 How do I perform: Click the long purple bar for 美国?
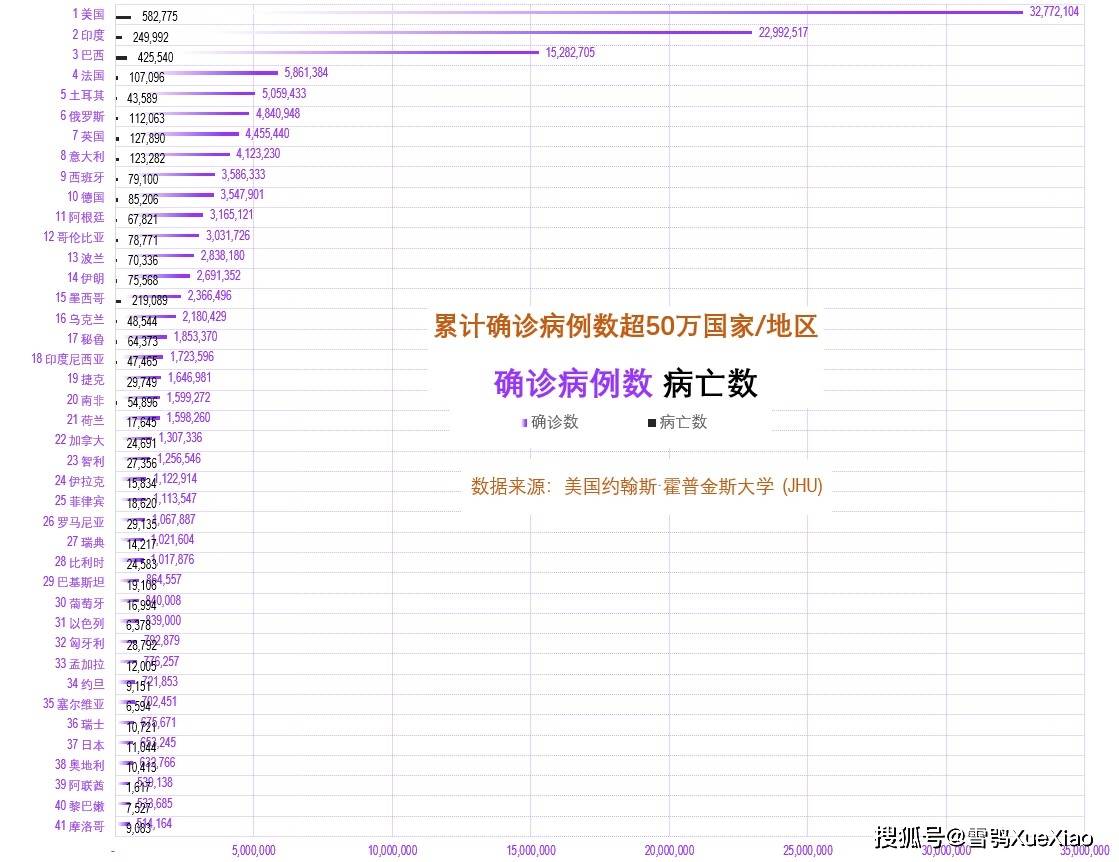[x=569, y=12]
